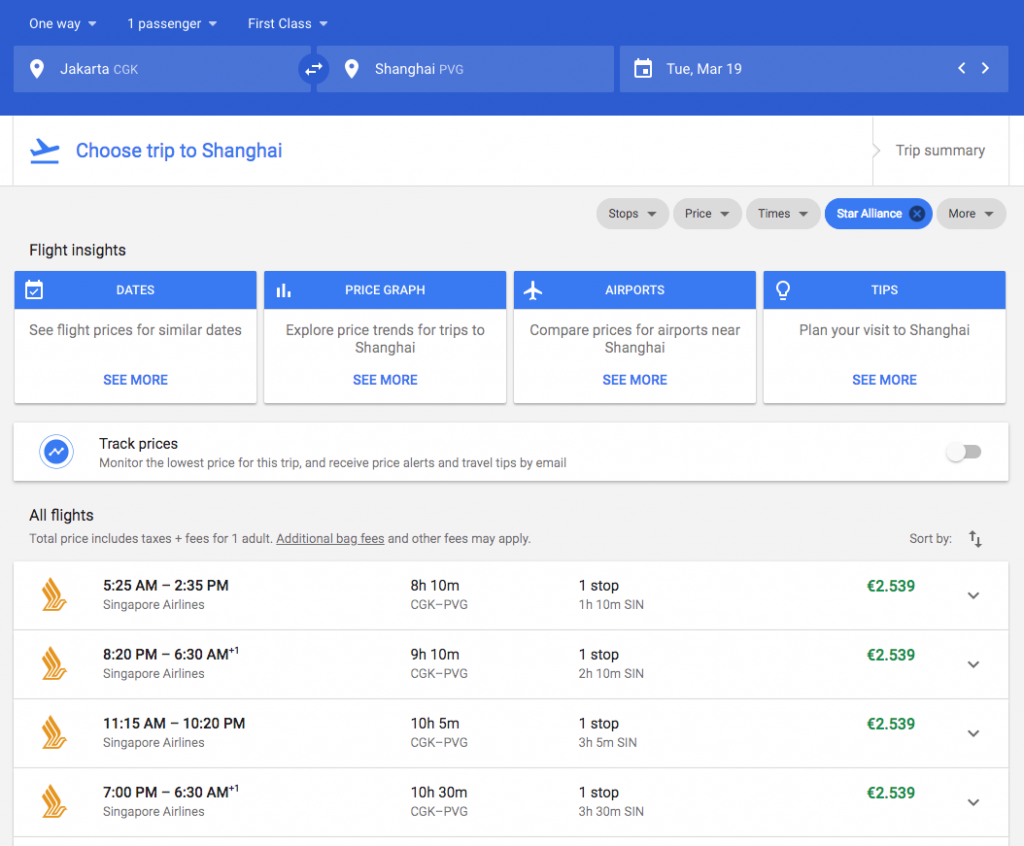Click the 3h 5m SIN layover text
1024x846 pixels.
607,743
